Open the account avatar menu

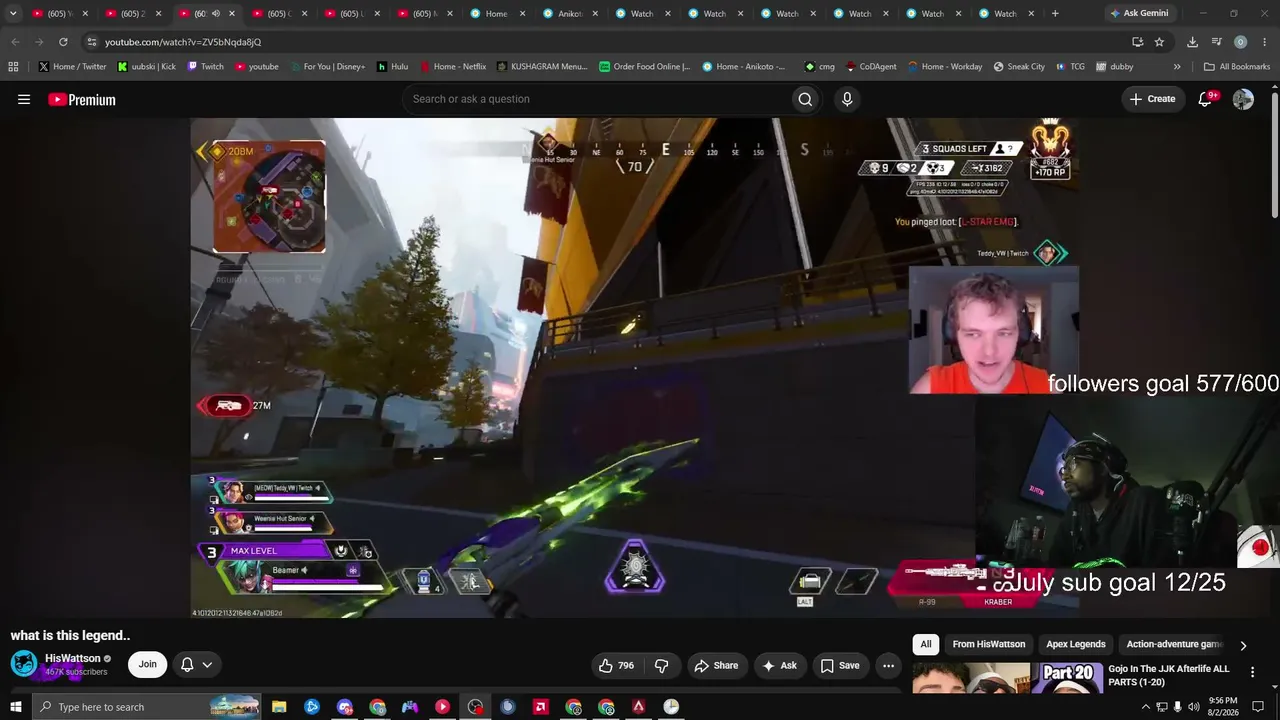(x=1243, y=99)
